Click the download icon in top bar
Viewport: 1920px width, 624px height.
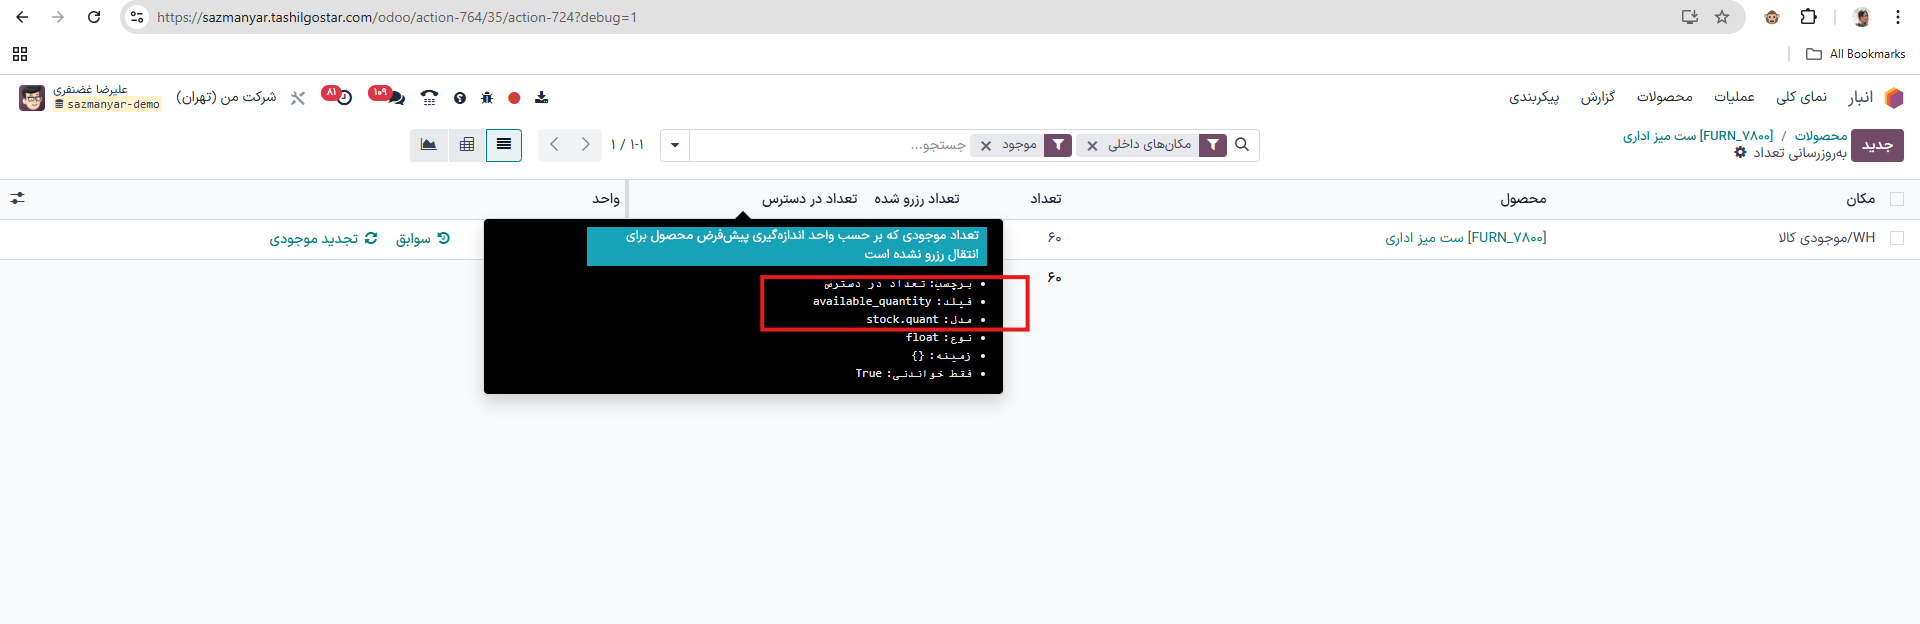(541, 98)
